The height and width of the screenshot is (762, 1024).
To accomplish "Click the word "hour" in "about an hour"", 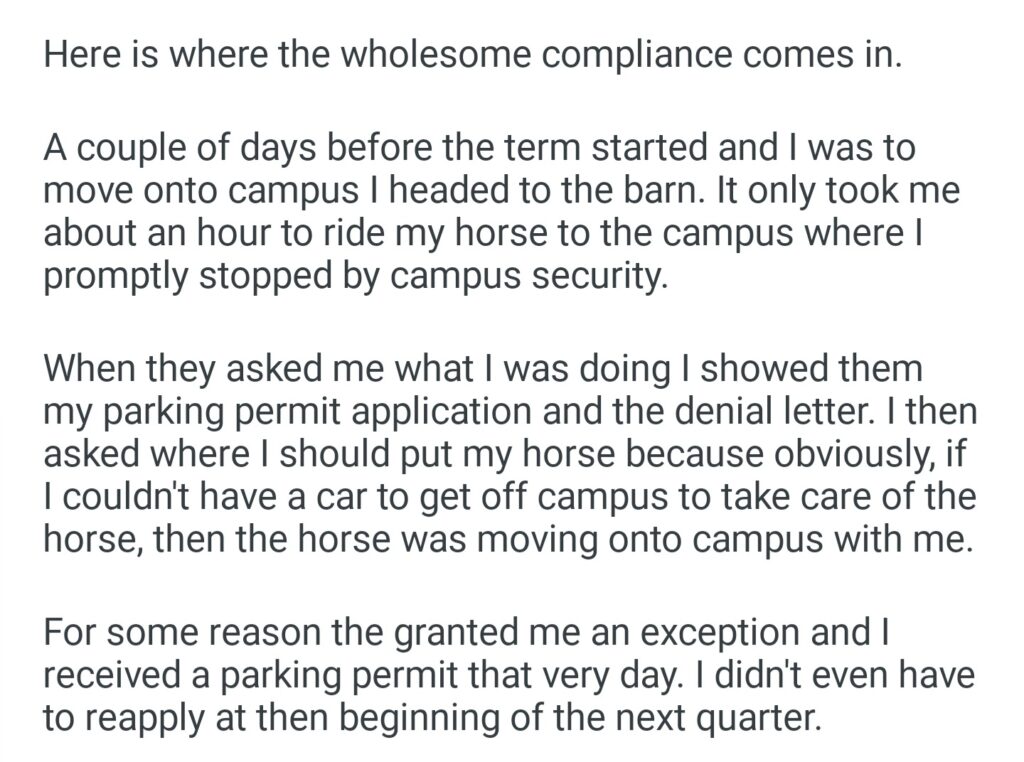I will point(235,236).
